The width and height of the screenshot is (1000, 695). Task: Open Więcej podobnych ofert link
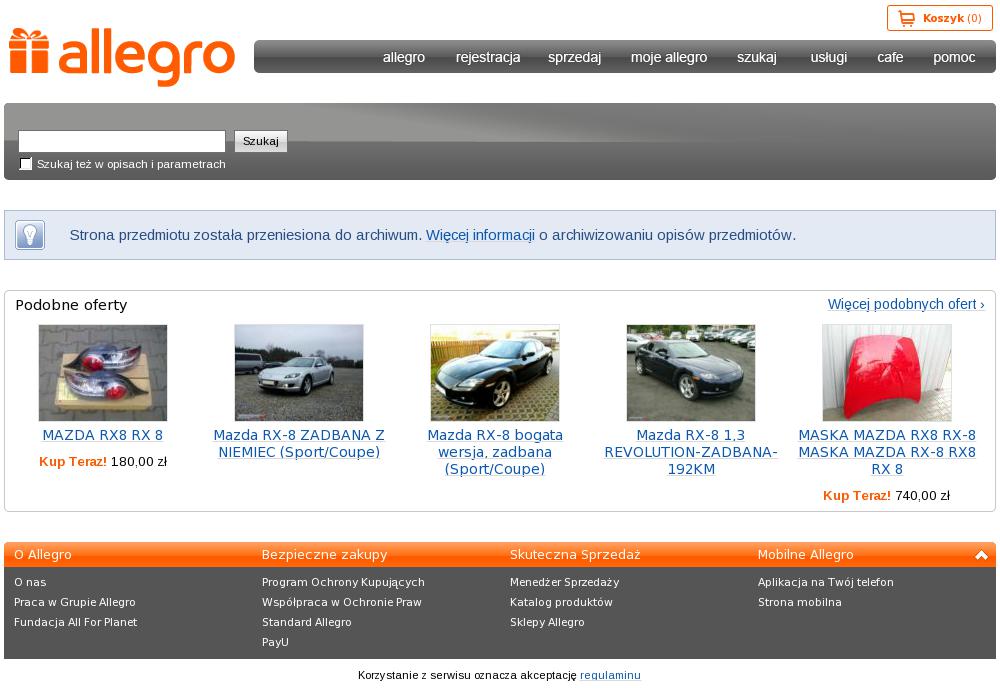[x=906, y=304]
